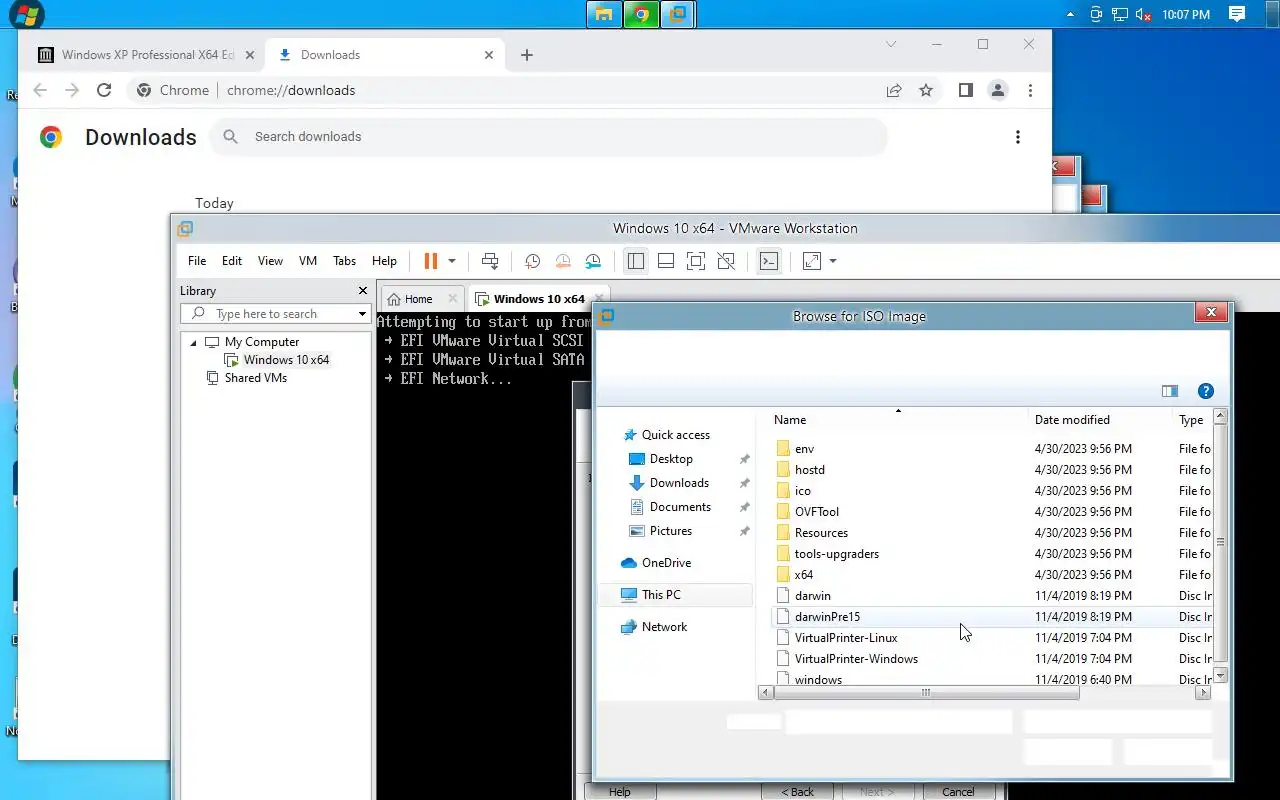
Task: Open Chrome's three-dot menu
Action: [x=1030, y=90]
